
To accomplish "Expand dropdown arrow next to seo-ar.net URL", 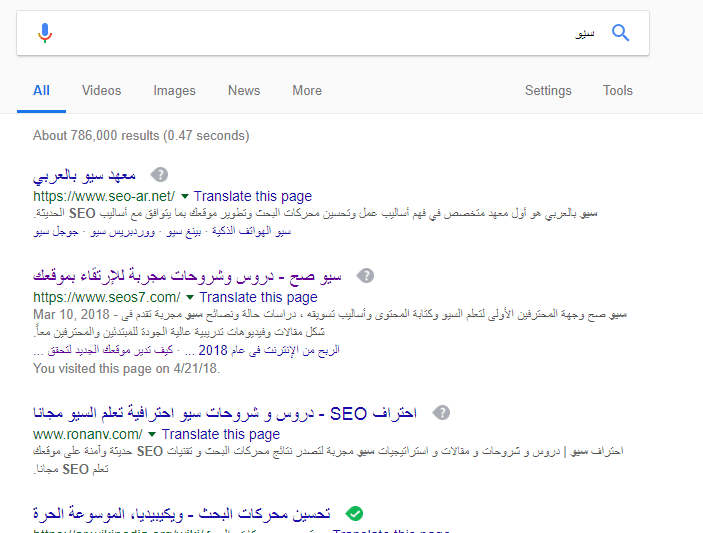I will (185, 196).
